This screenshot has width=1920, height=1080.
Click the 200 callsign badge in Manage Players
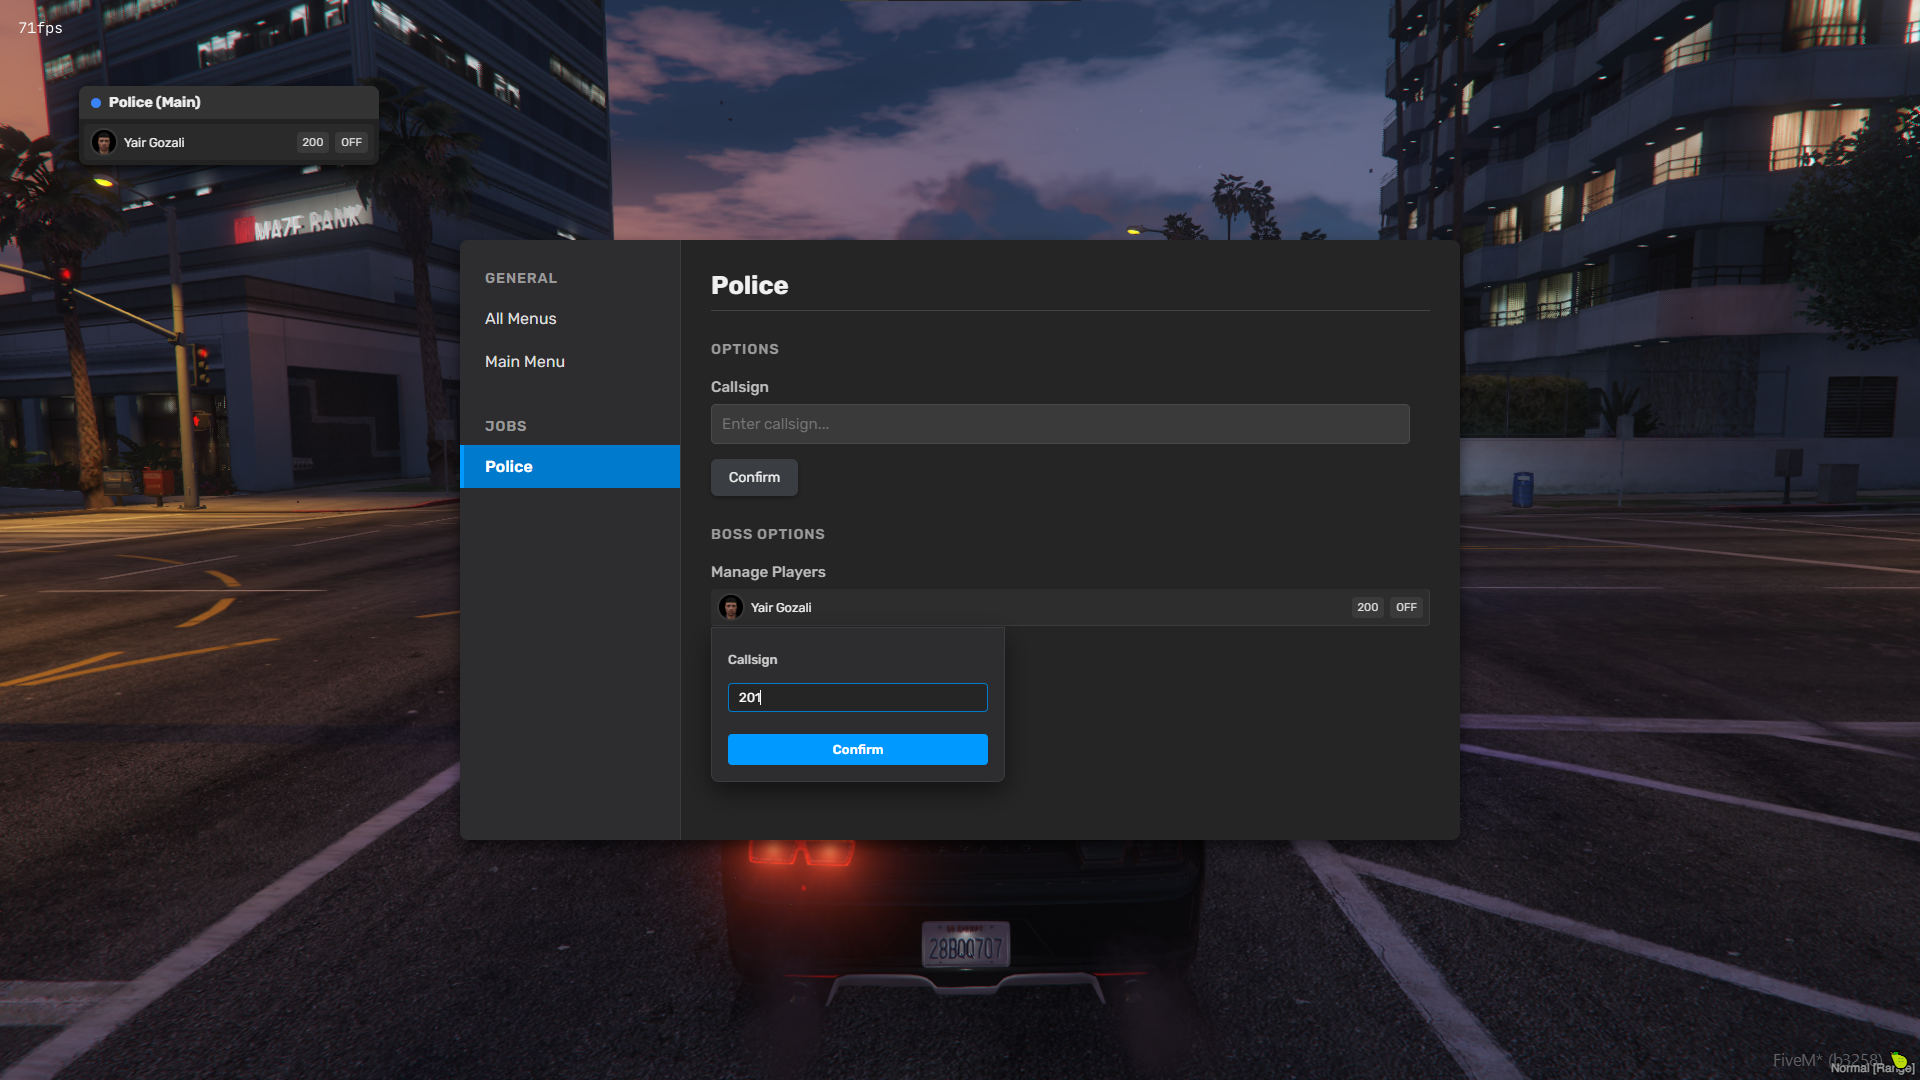pyautogui.click(x=1367, y=607)
